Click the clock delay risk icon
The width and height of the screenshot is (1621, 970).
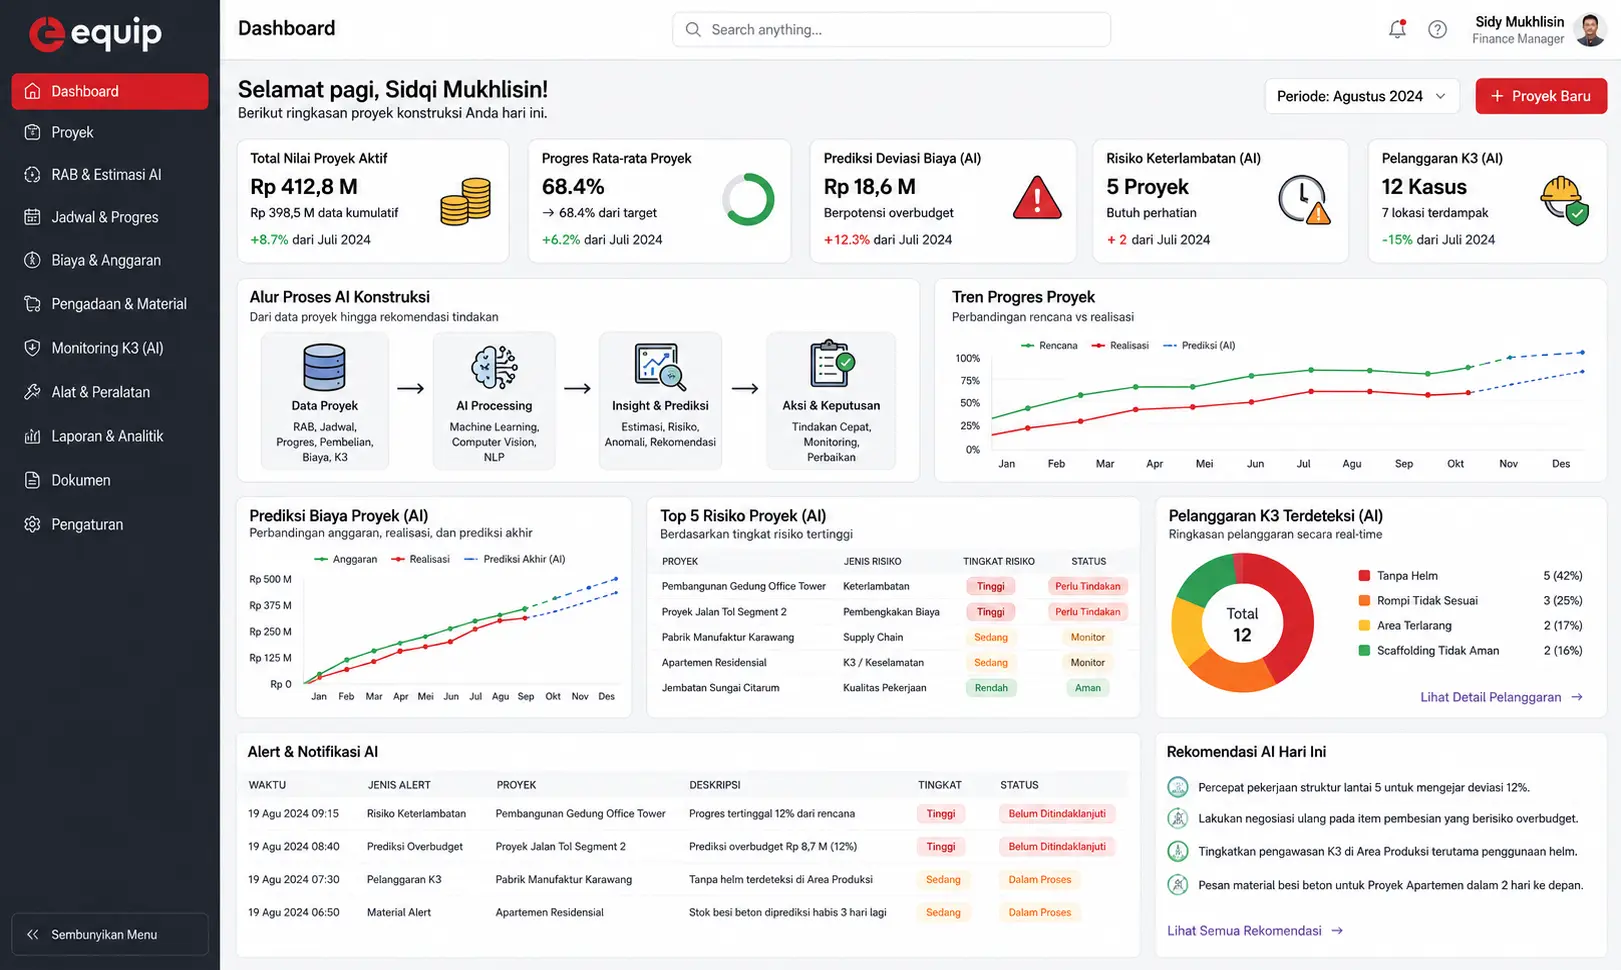click(1304, 200)
